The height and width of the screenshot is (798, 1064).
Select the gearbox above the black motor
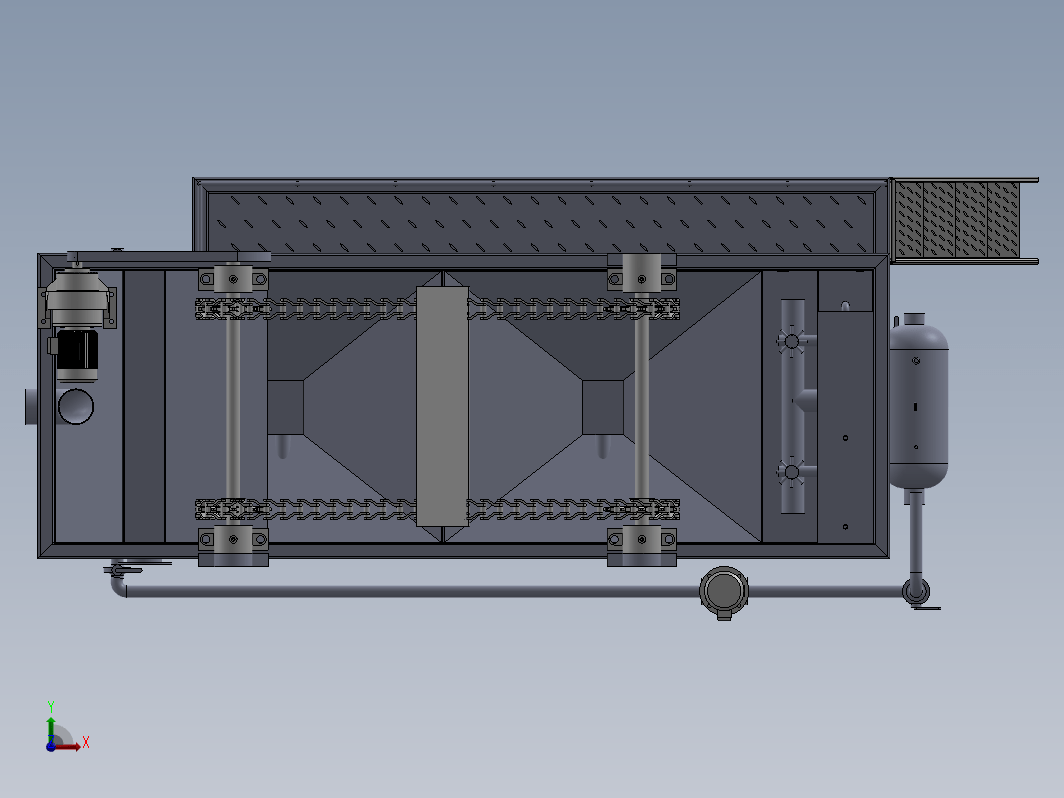tap(77, 299)
